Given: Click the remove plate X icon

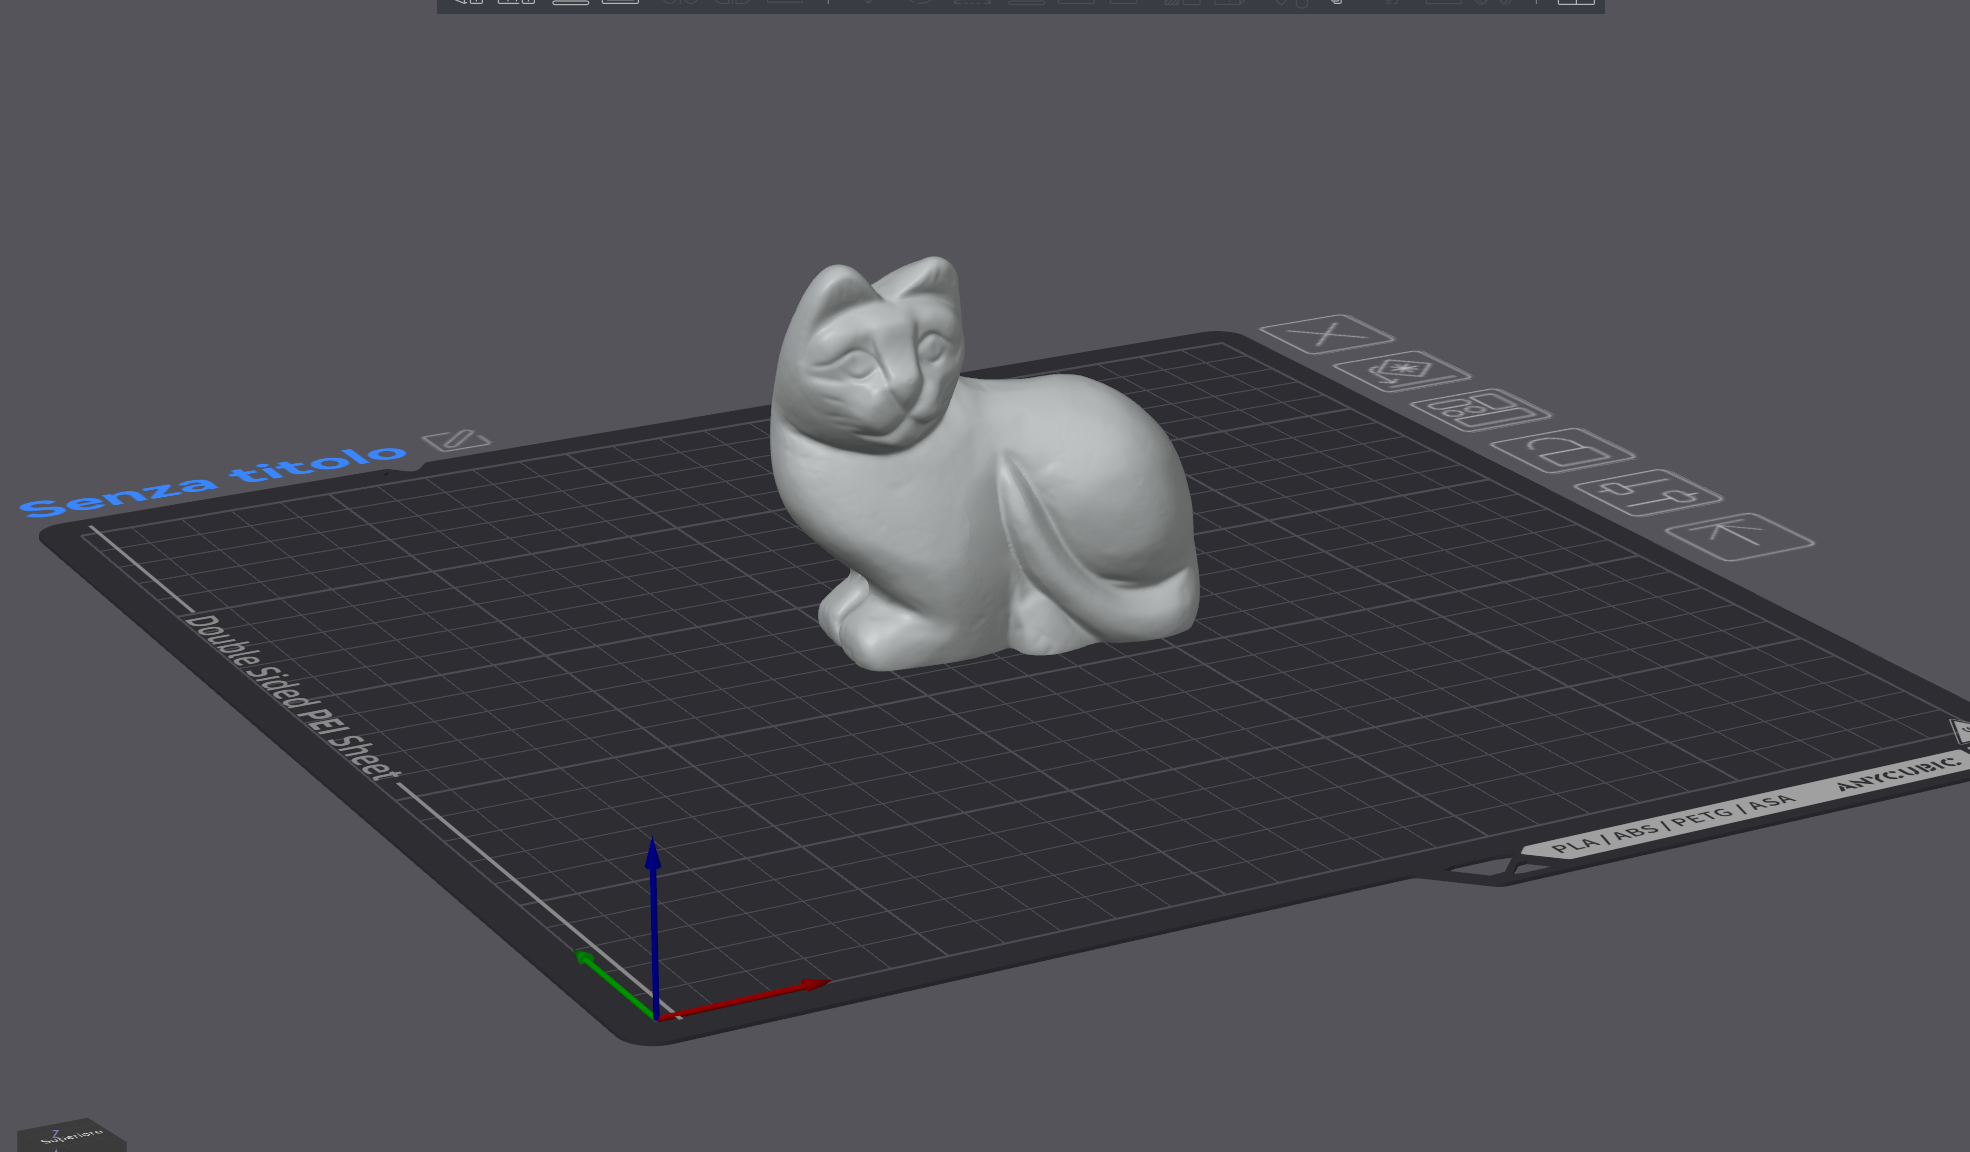Looking at the screenshot, I should coord(1326,334).
